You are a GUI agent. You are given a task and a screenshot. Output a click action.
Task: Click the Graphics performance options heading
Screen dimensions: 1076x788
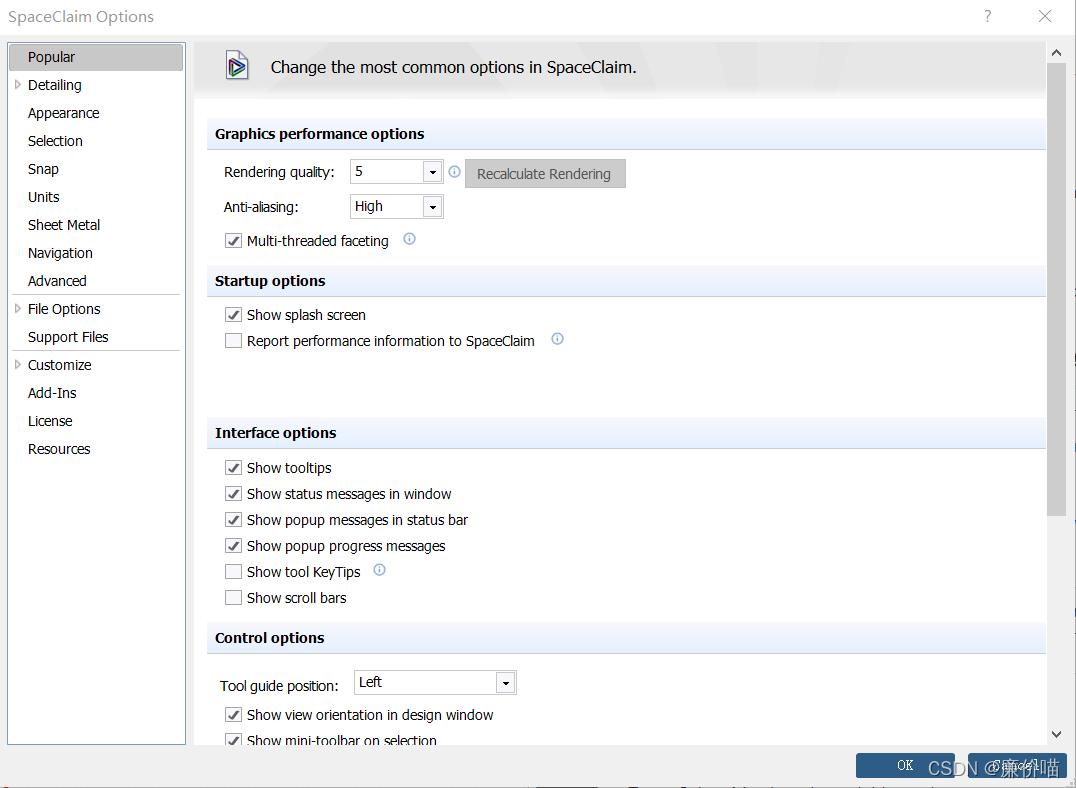pos(319,134)
